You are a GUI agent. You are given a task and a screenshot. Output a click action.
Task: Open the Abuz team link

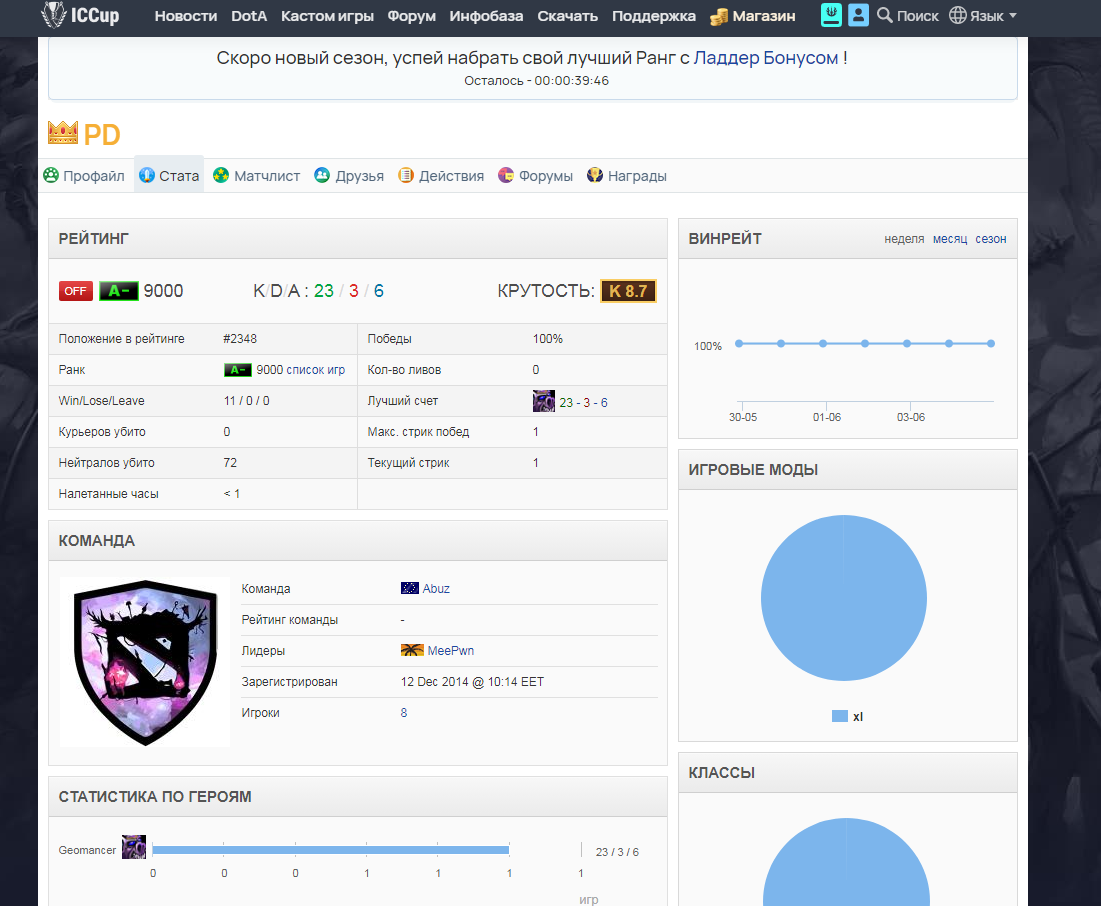[x=435, y=589]
